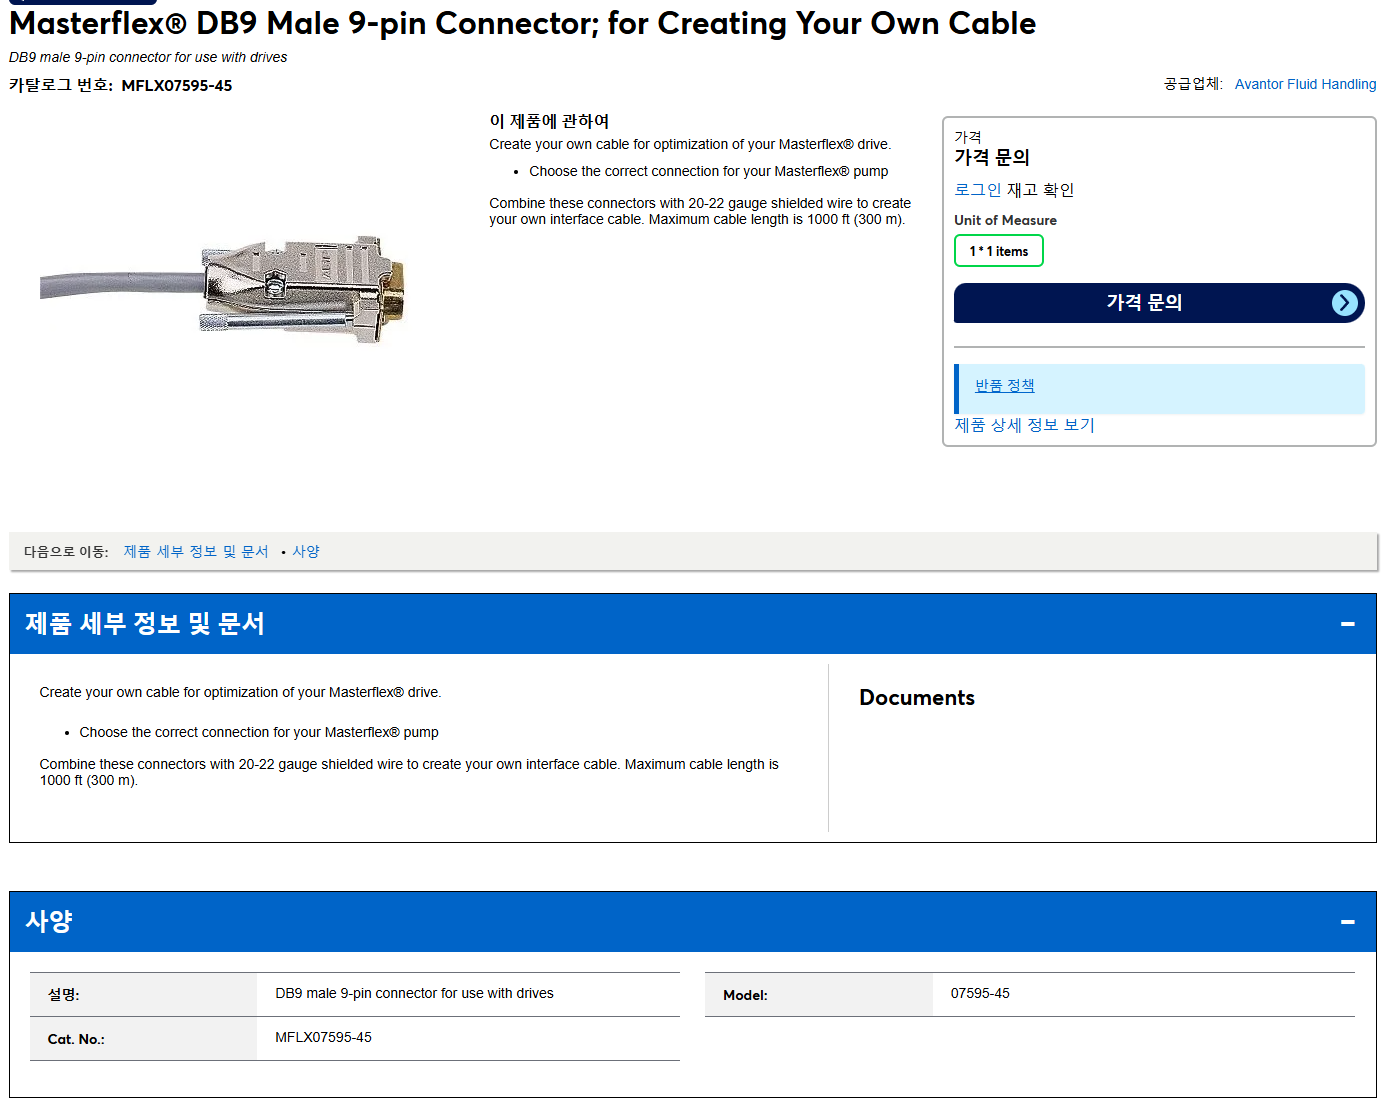
Task: Click the Model value 07595-45
Action: click(980, 994)
